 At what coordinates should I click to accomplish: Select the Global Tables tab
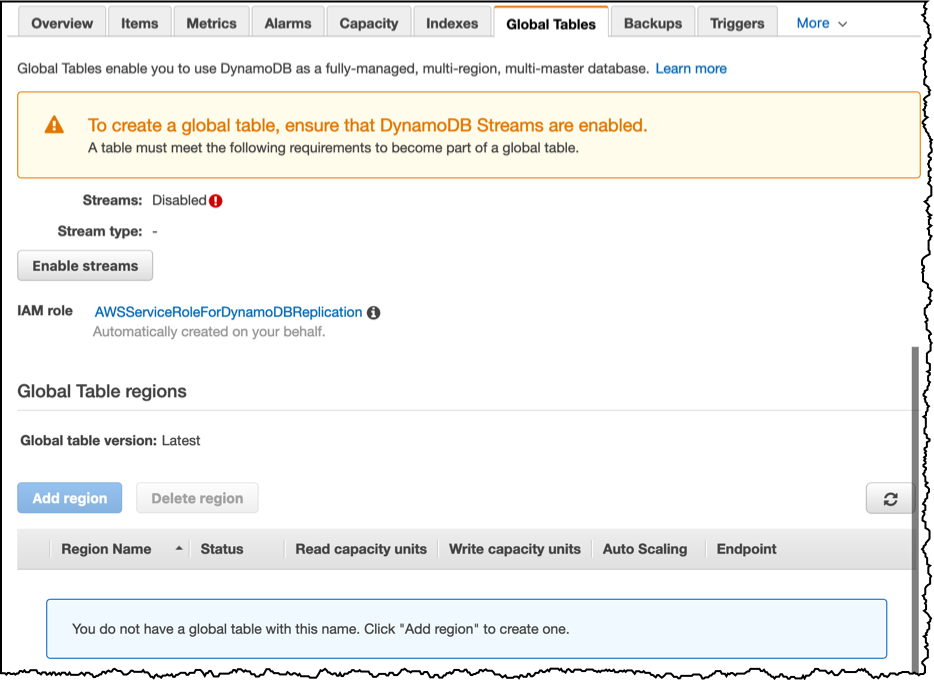click(x=551, y=24)
